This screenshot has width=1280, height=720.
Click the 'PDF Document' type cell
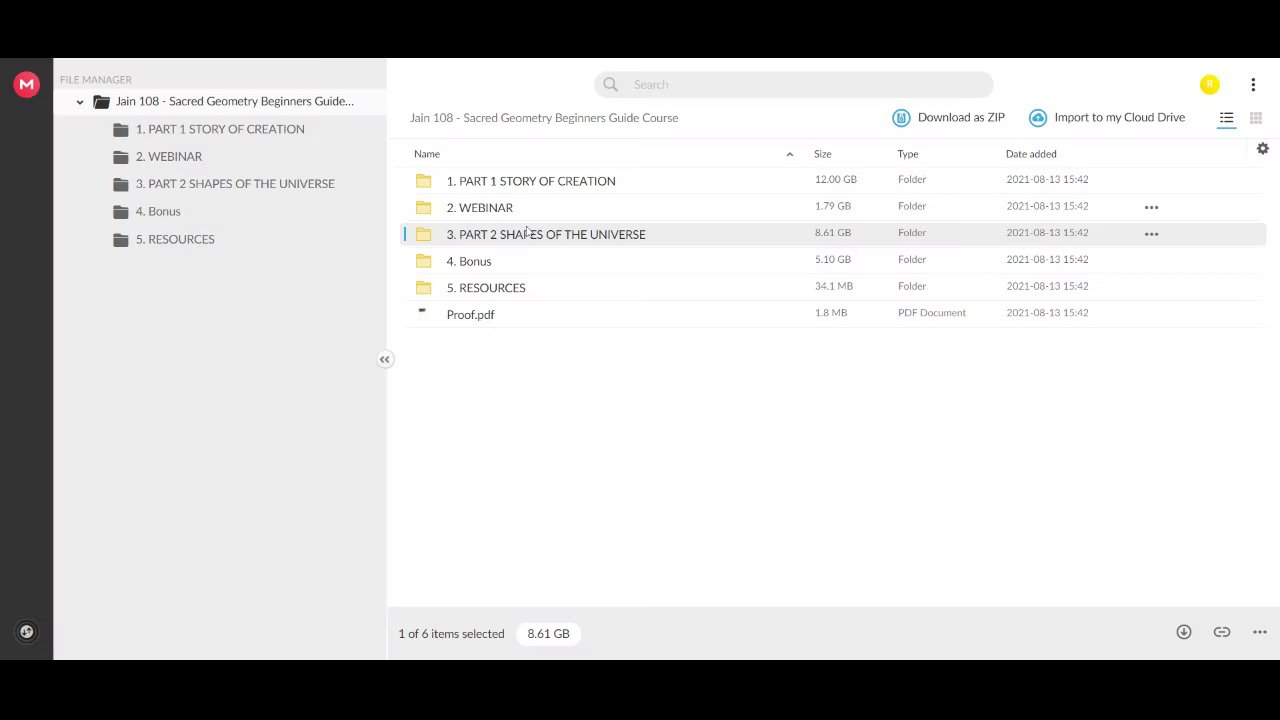click(932, 313)
